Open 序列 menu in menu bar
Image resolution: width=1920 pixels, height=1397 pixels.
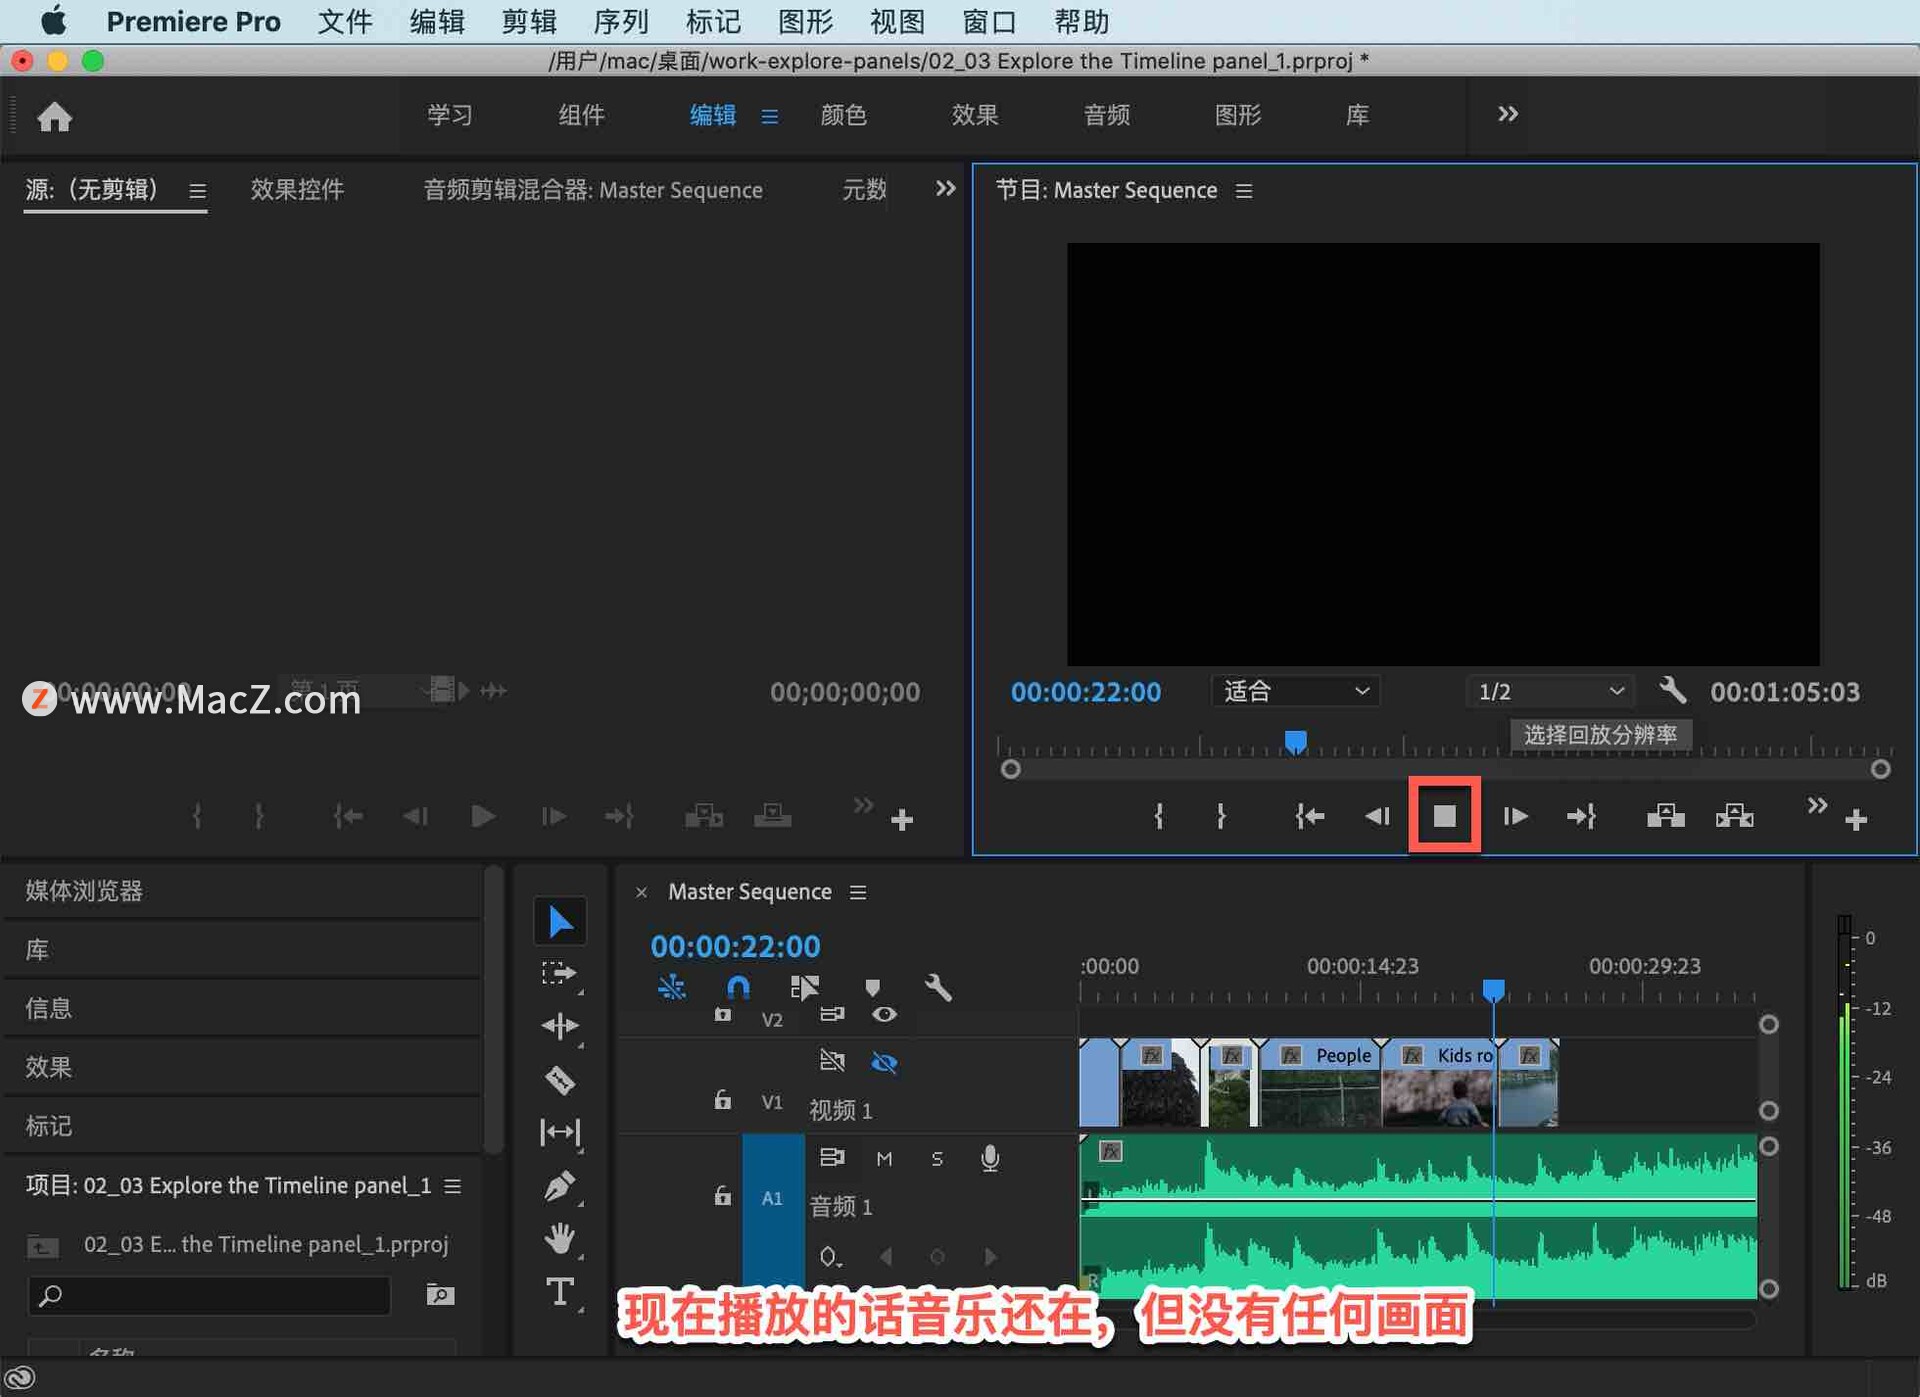(x=621, y=21)
